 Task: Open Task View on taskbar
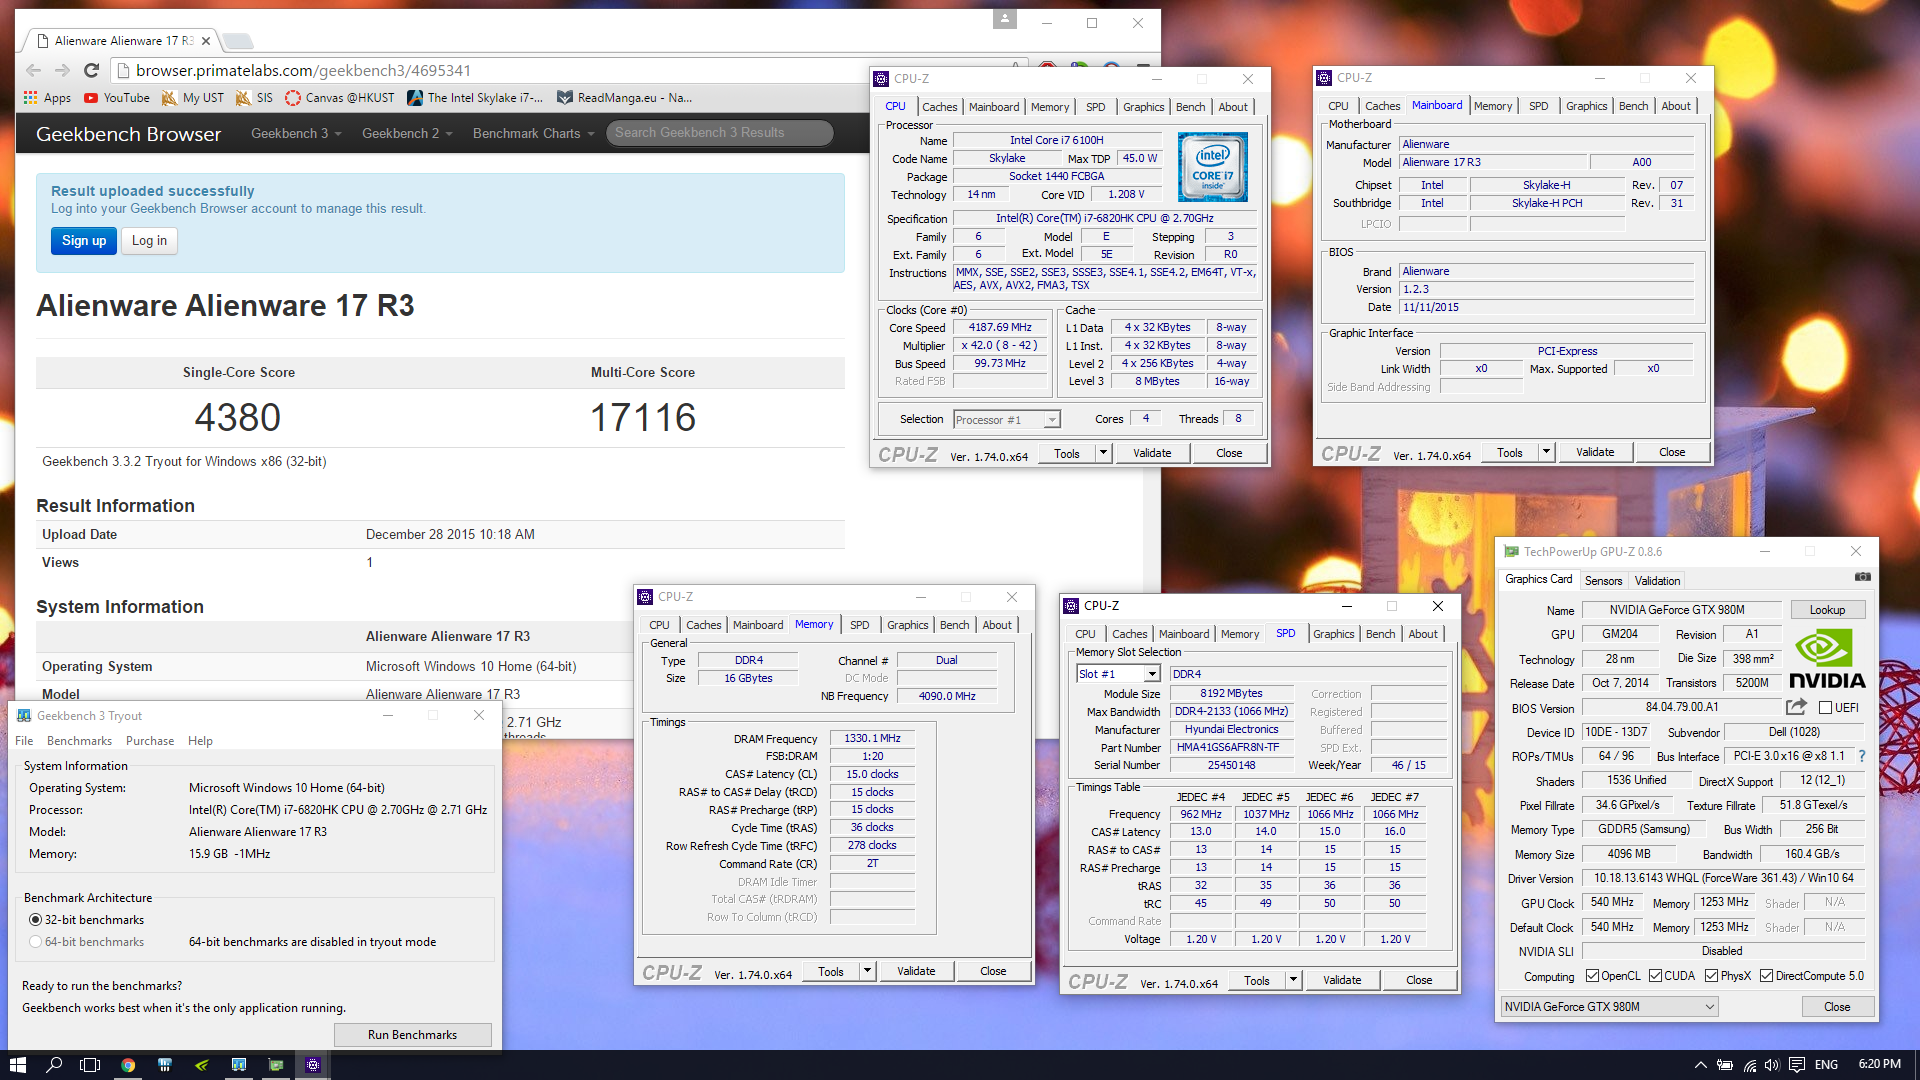pos(90,1065)
